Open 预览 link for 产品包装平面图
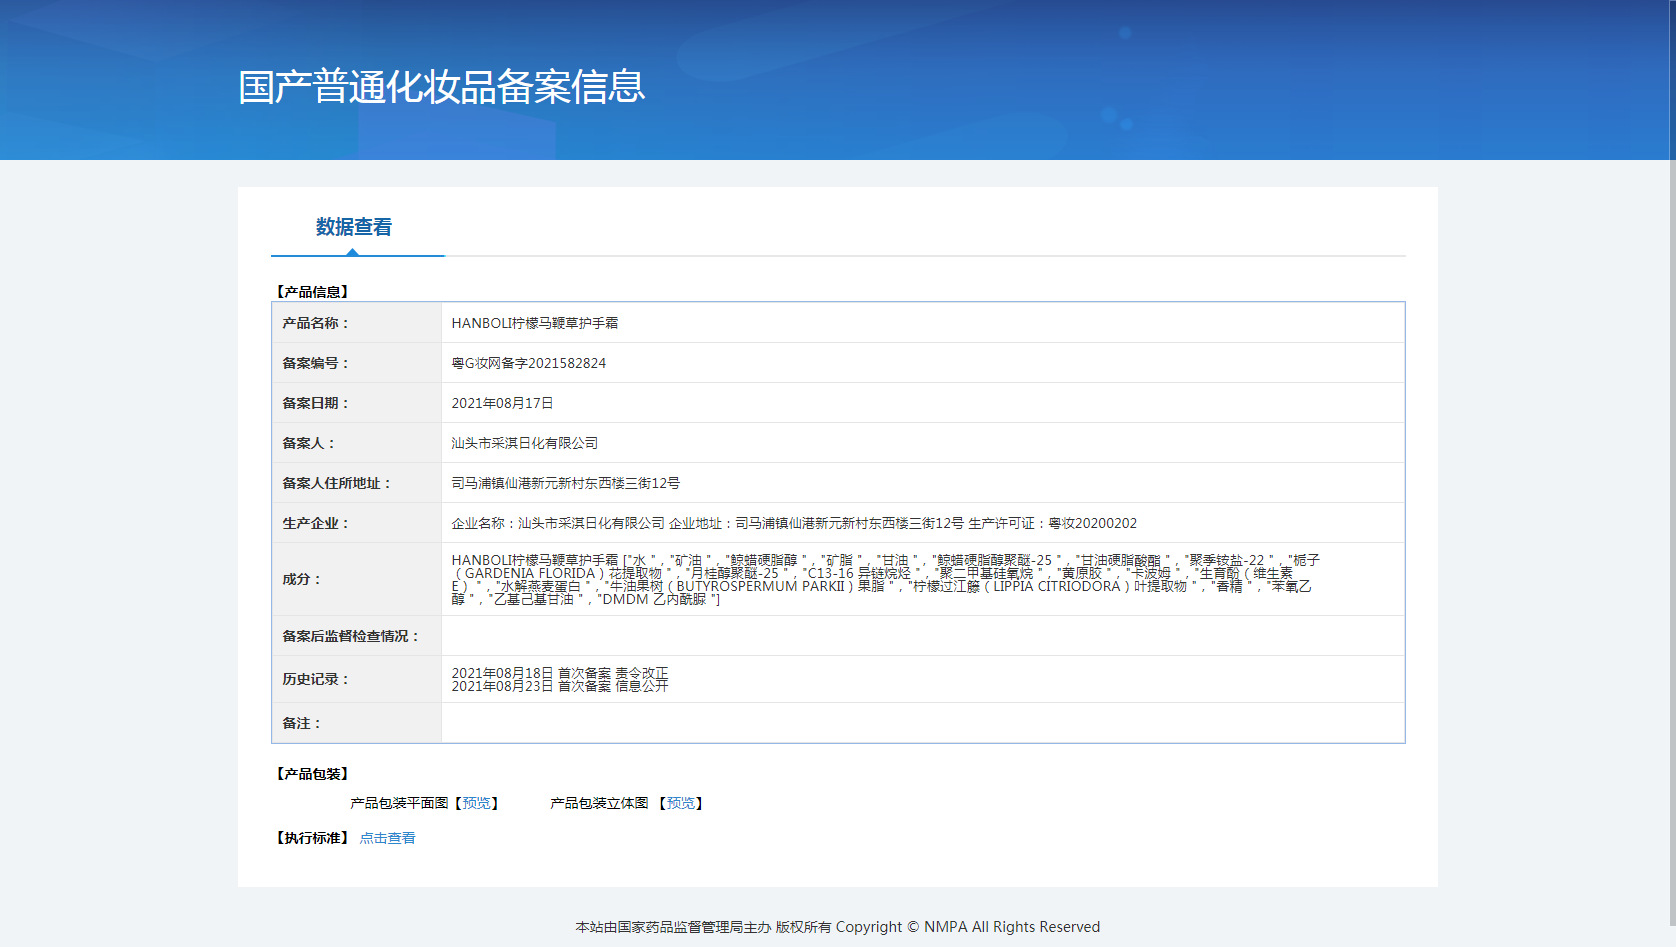Image resolution: width=1676 pixels, height=947 pixels. click(x=476, y=803)
